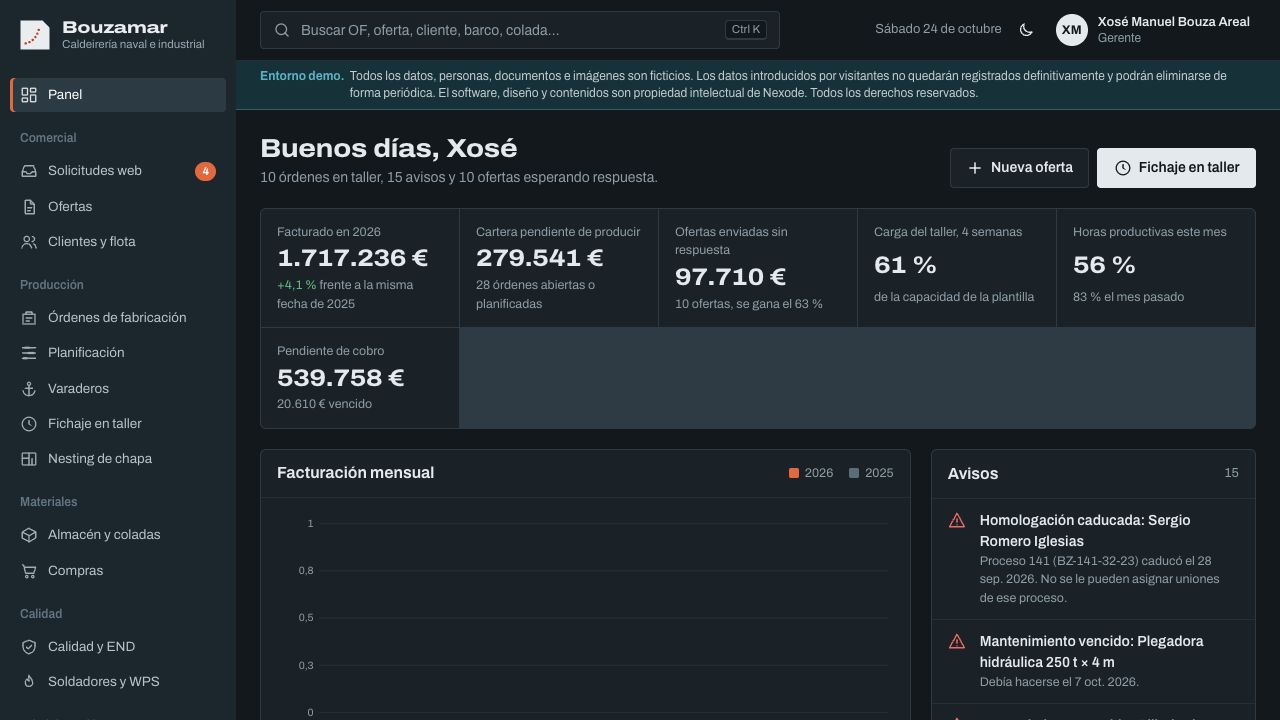The image size is (1280, 720).
Task: Click the search magnifier icon
Action: (x=282, y=30)
